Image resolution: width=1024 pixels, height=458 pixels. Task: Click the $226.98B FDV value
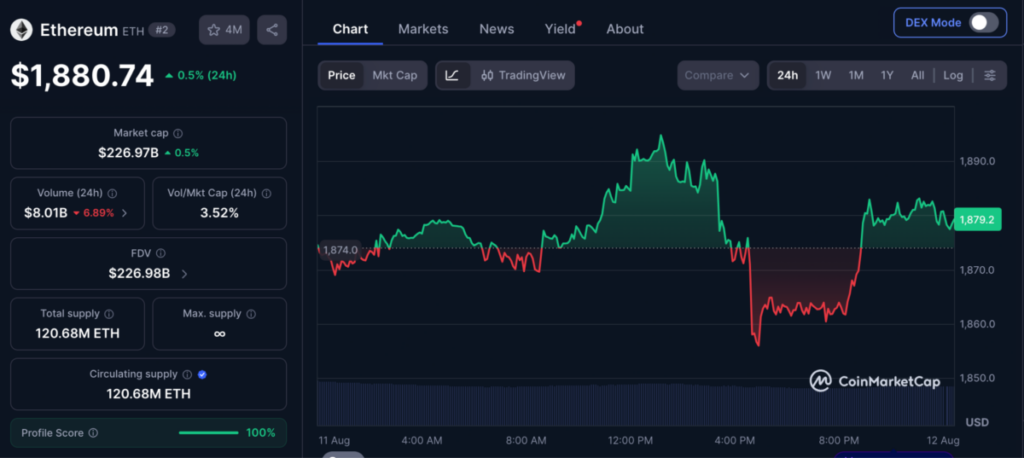pos(139,274)
